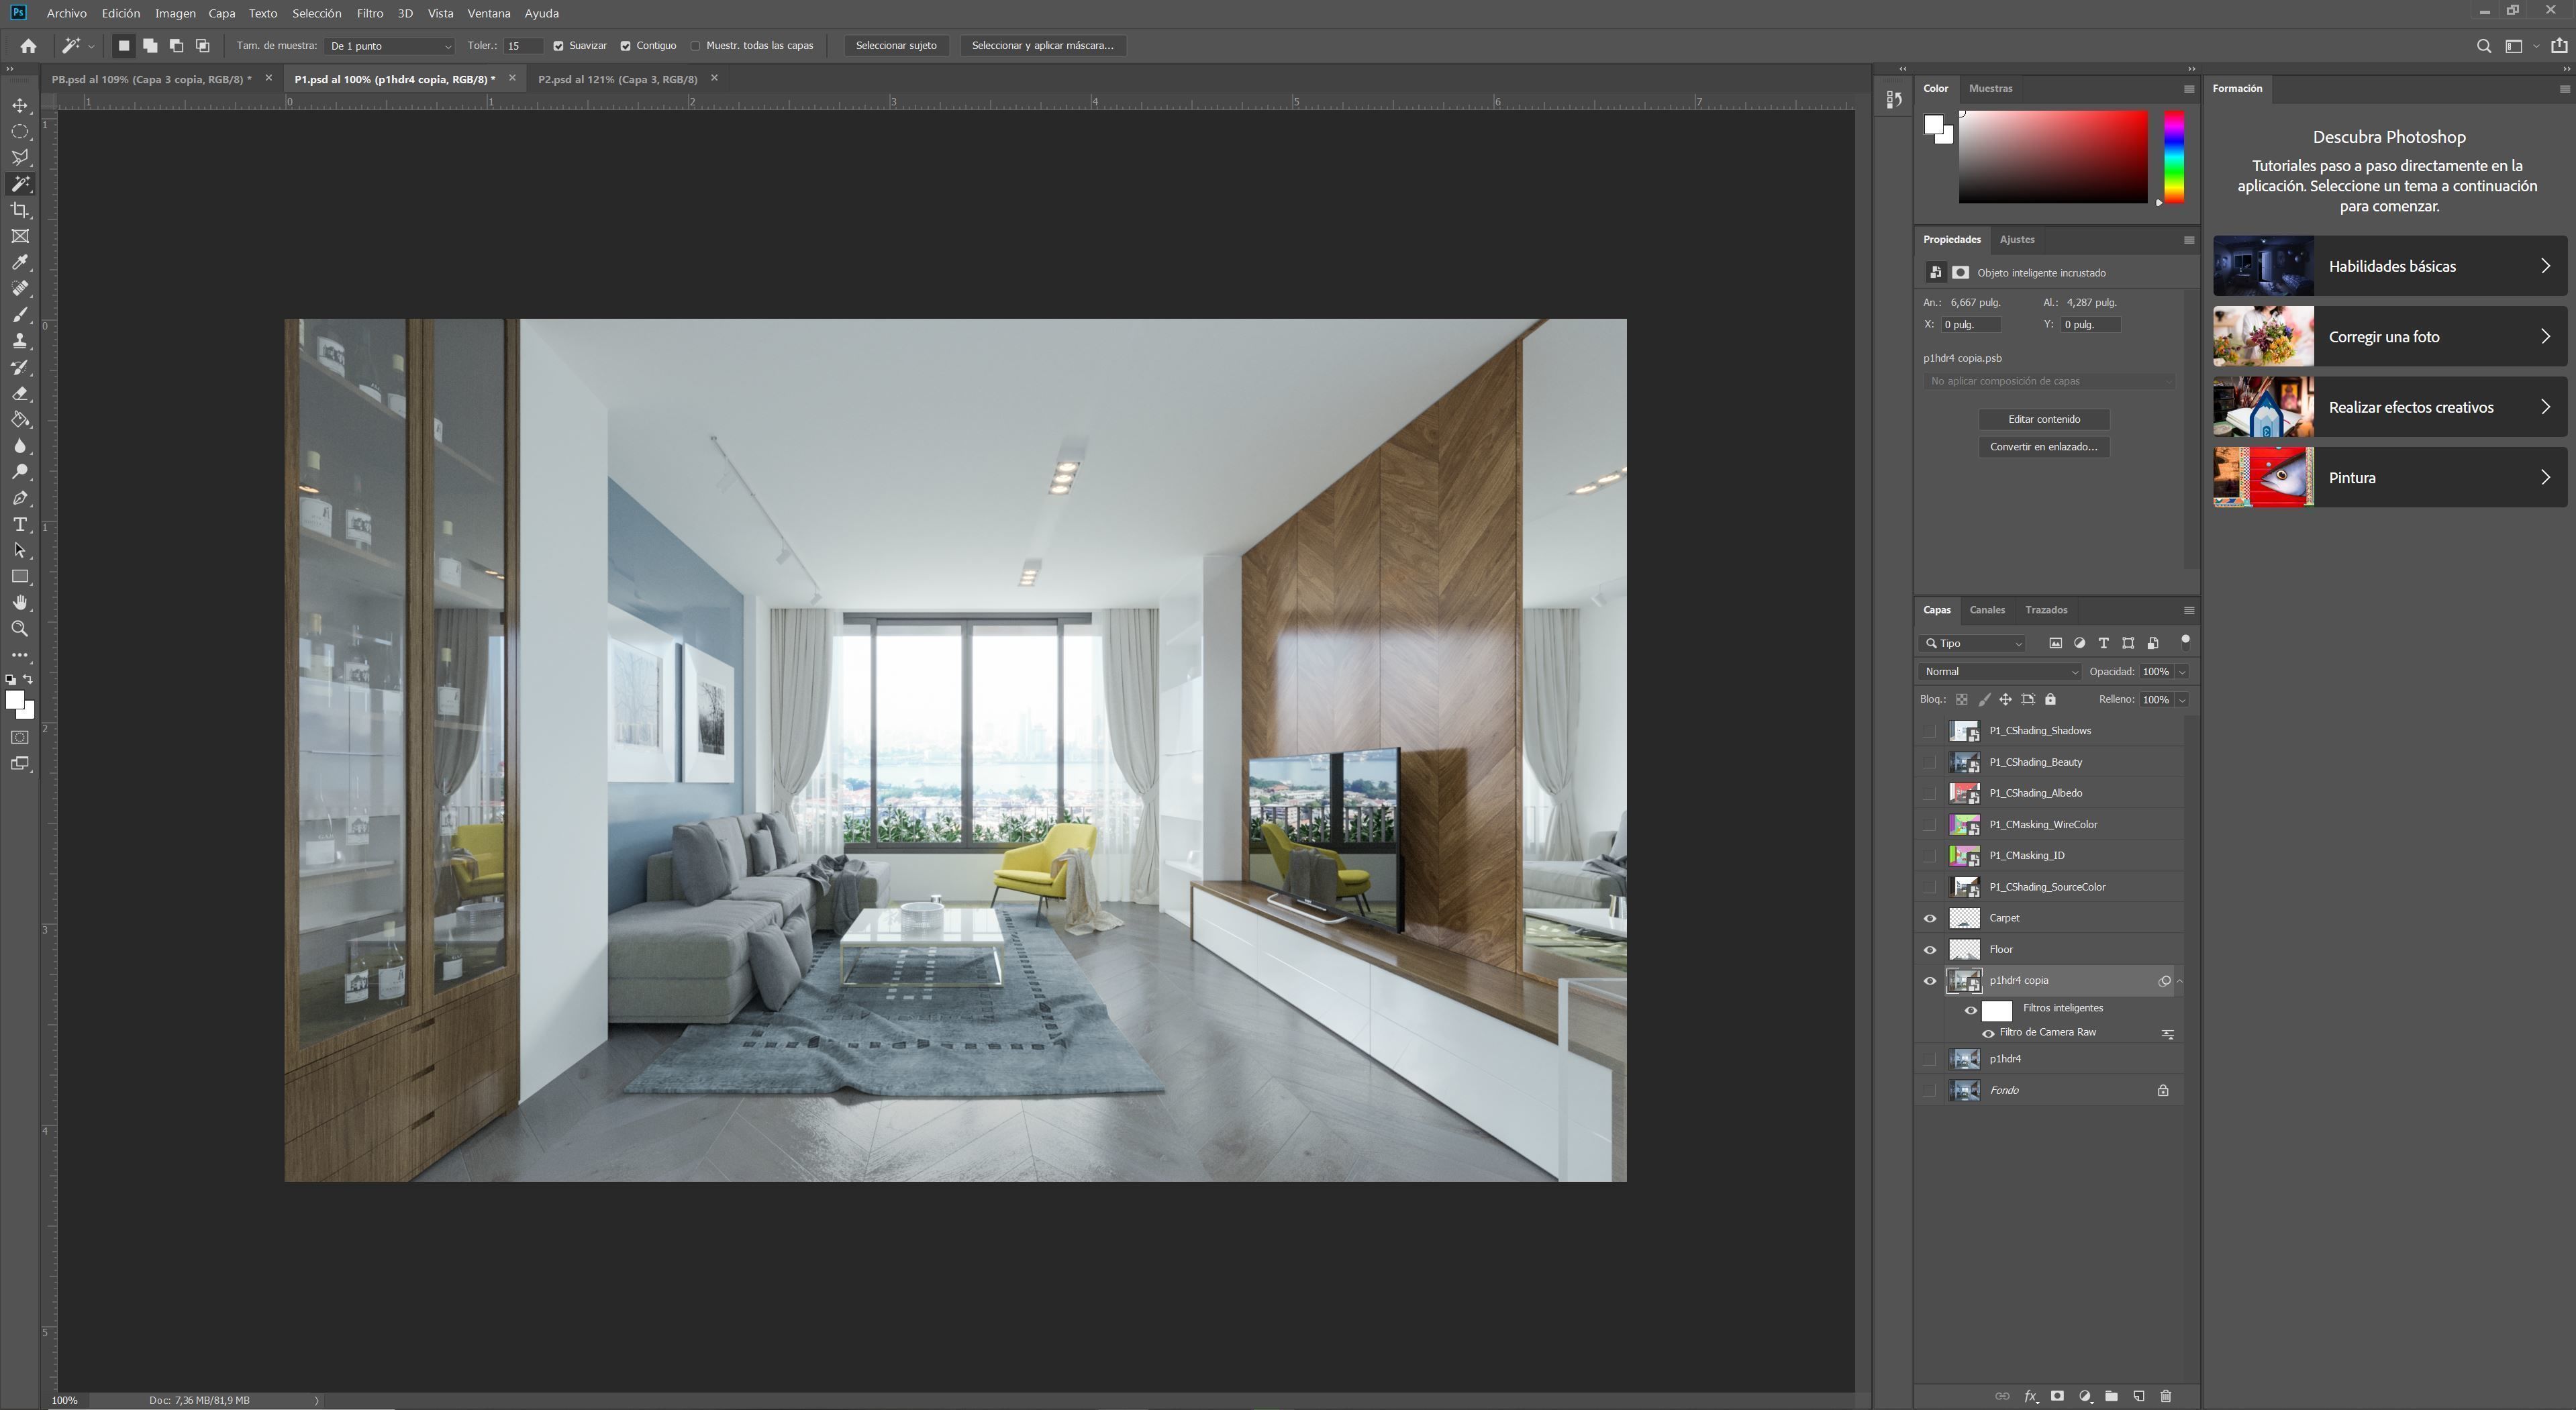Select the Horizontal Type tool

click(x=19, y=525)
